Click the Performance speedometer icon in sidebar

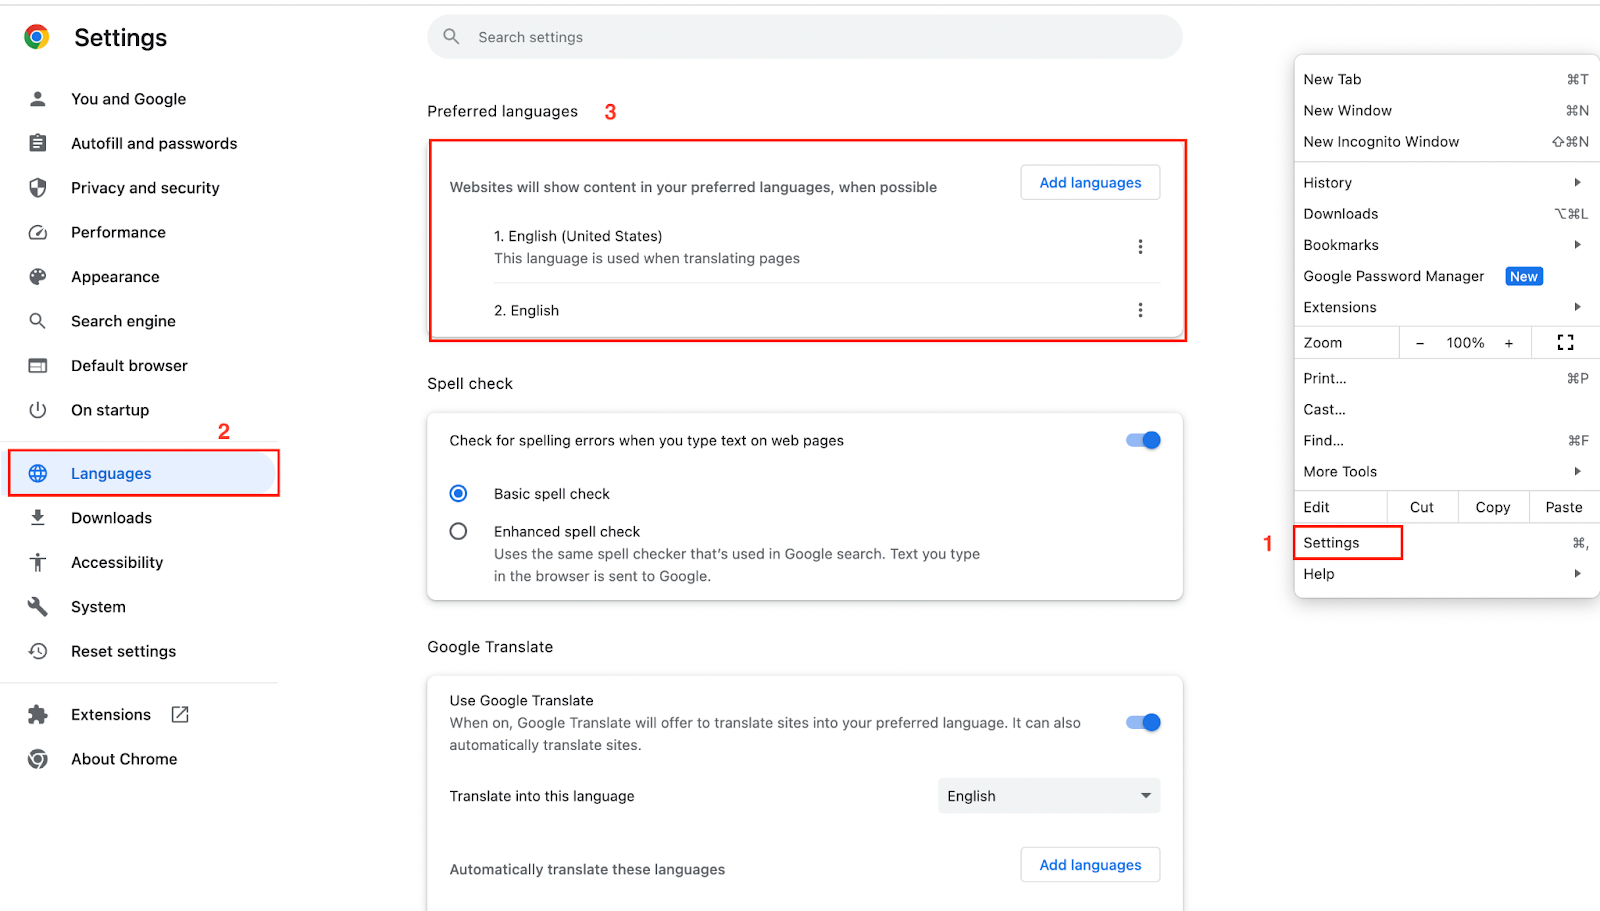[38, 233]
